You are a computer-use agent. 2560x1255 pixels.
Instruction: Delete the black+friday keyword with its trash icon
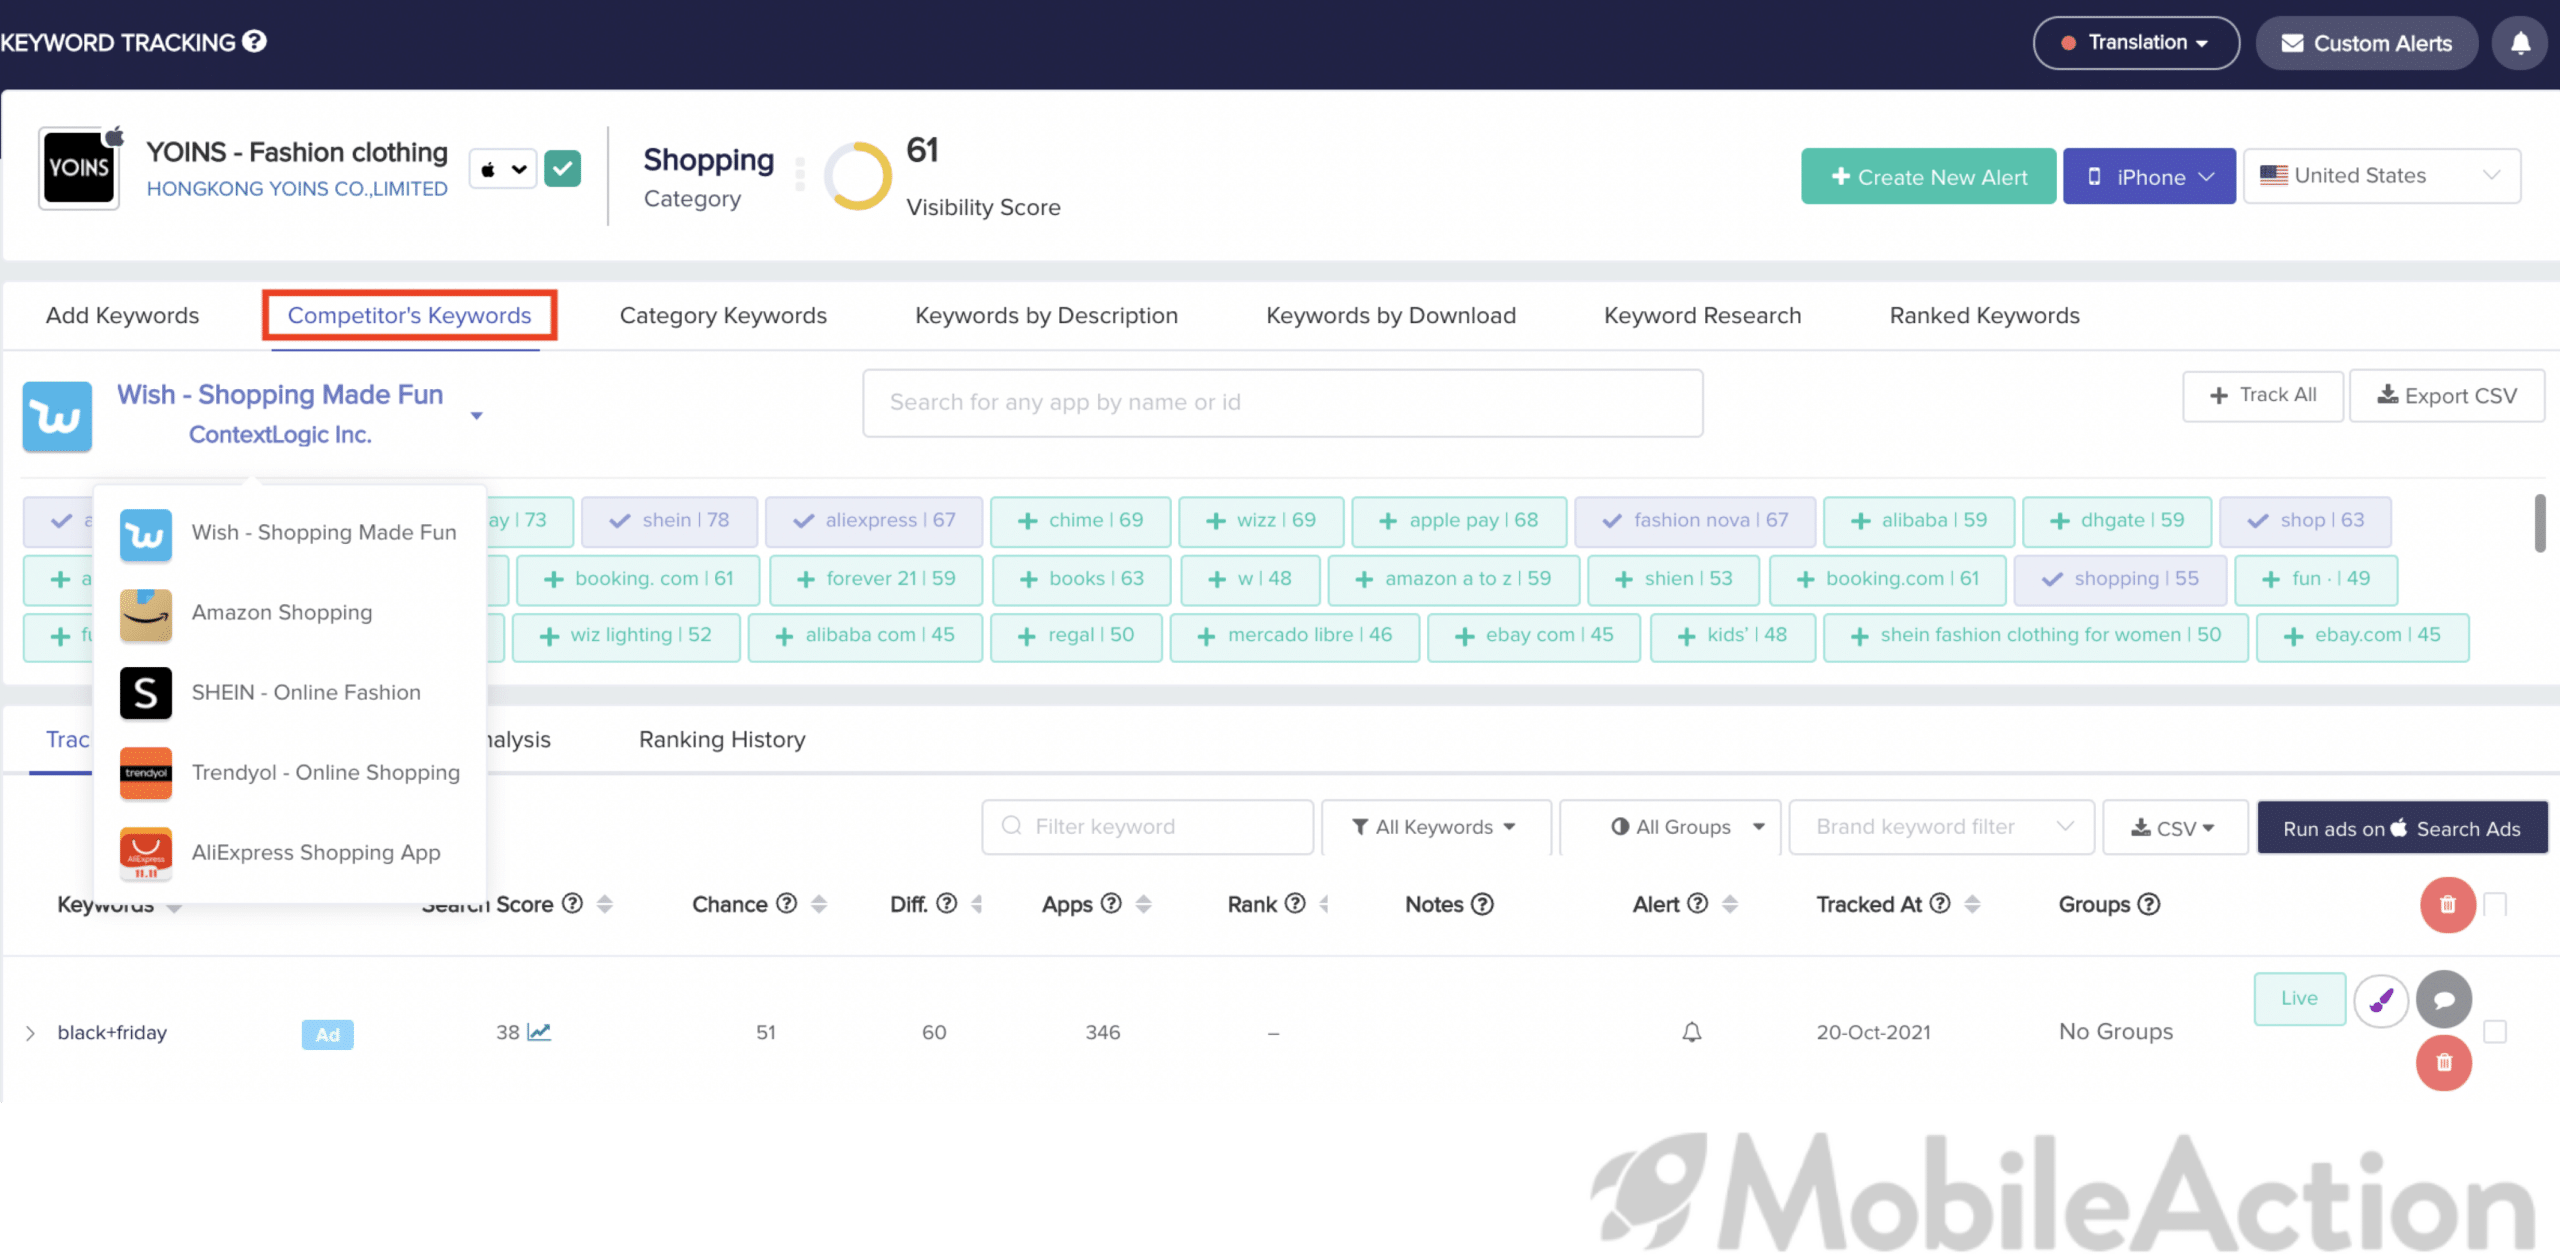(x=2444, y=1062)
